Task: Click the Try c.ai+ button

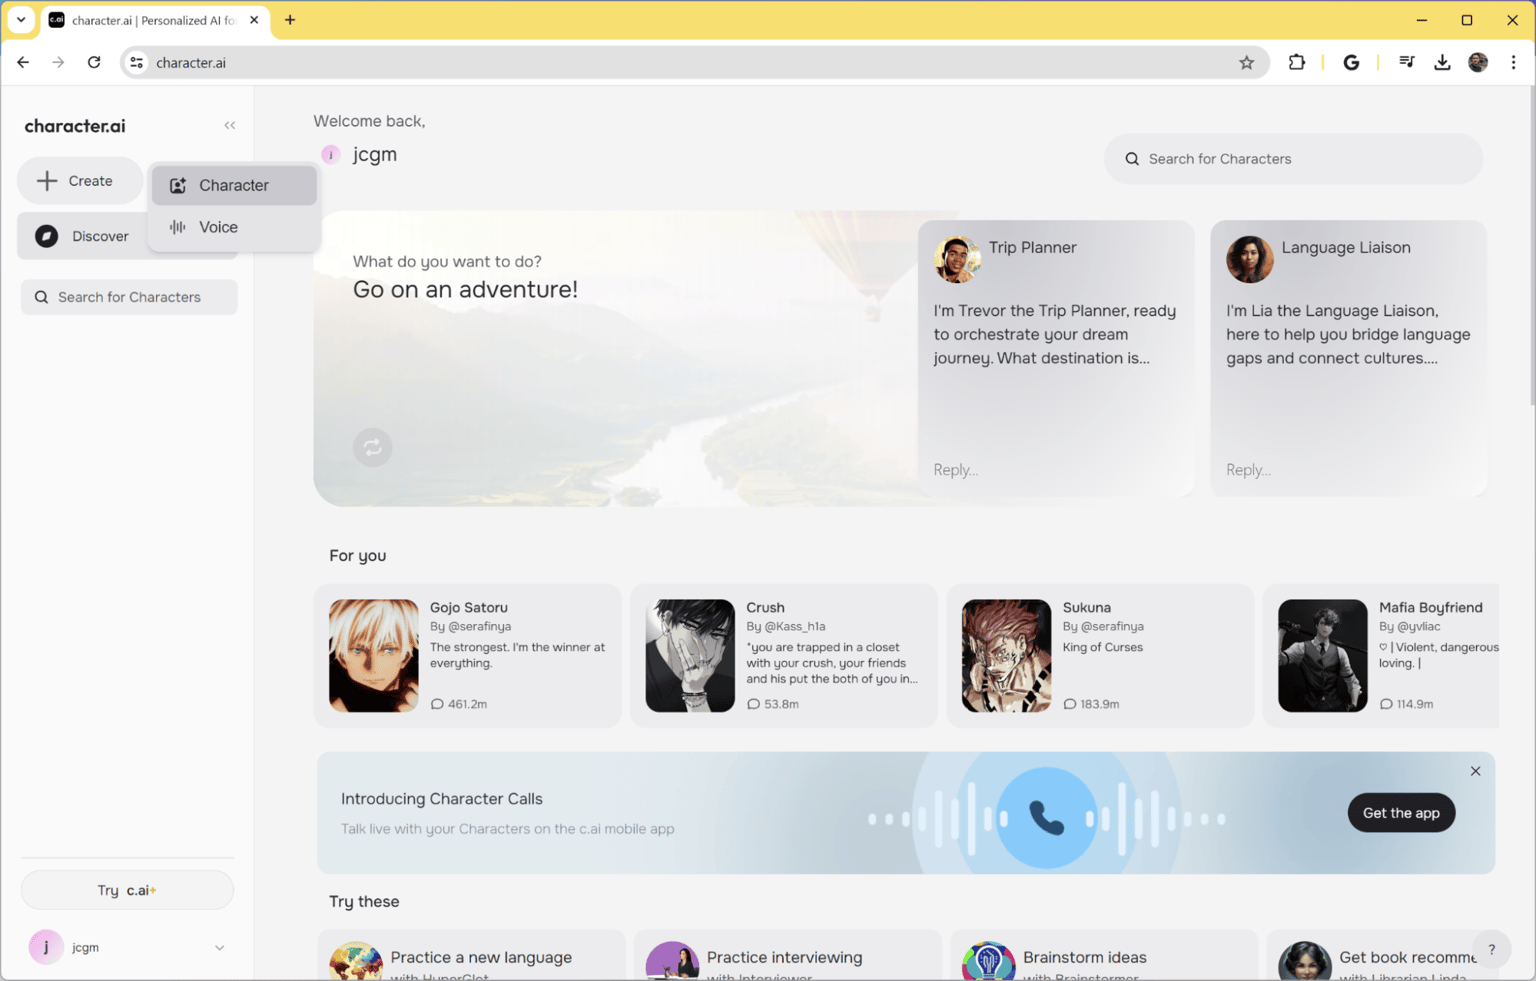Action: click(127, 890)
